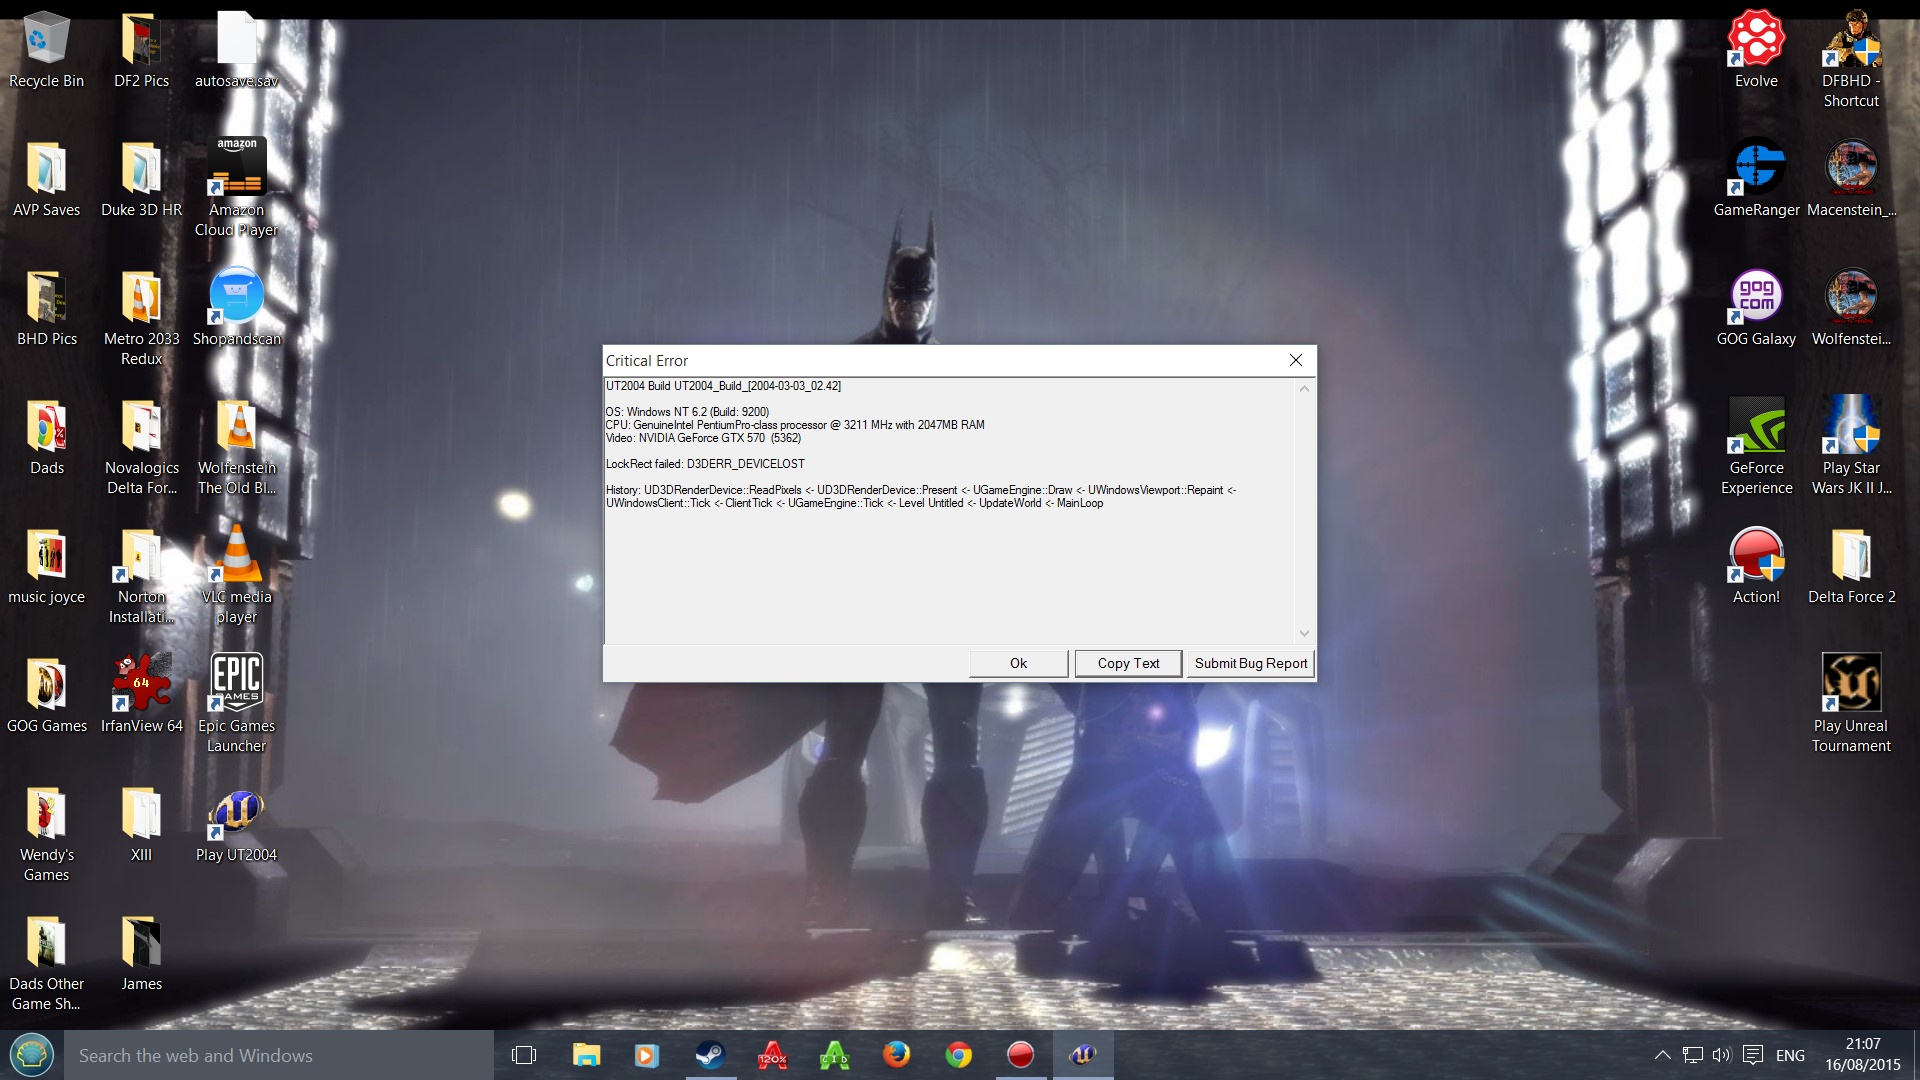Screen dimensions: 1920x1080
Task: Click the LockRect failed D3DERR_DEVICELOST line
Action: tap(705, 464)
